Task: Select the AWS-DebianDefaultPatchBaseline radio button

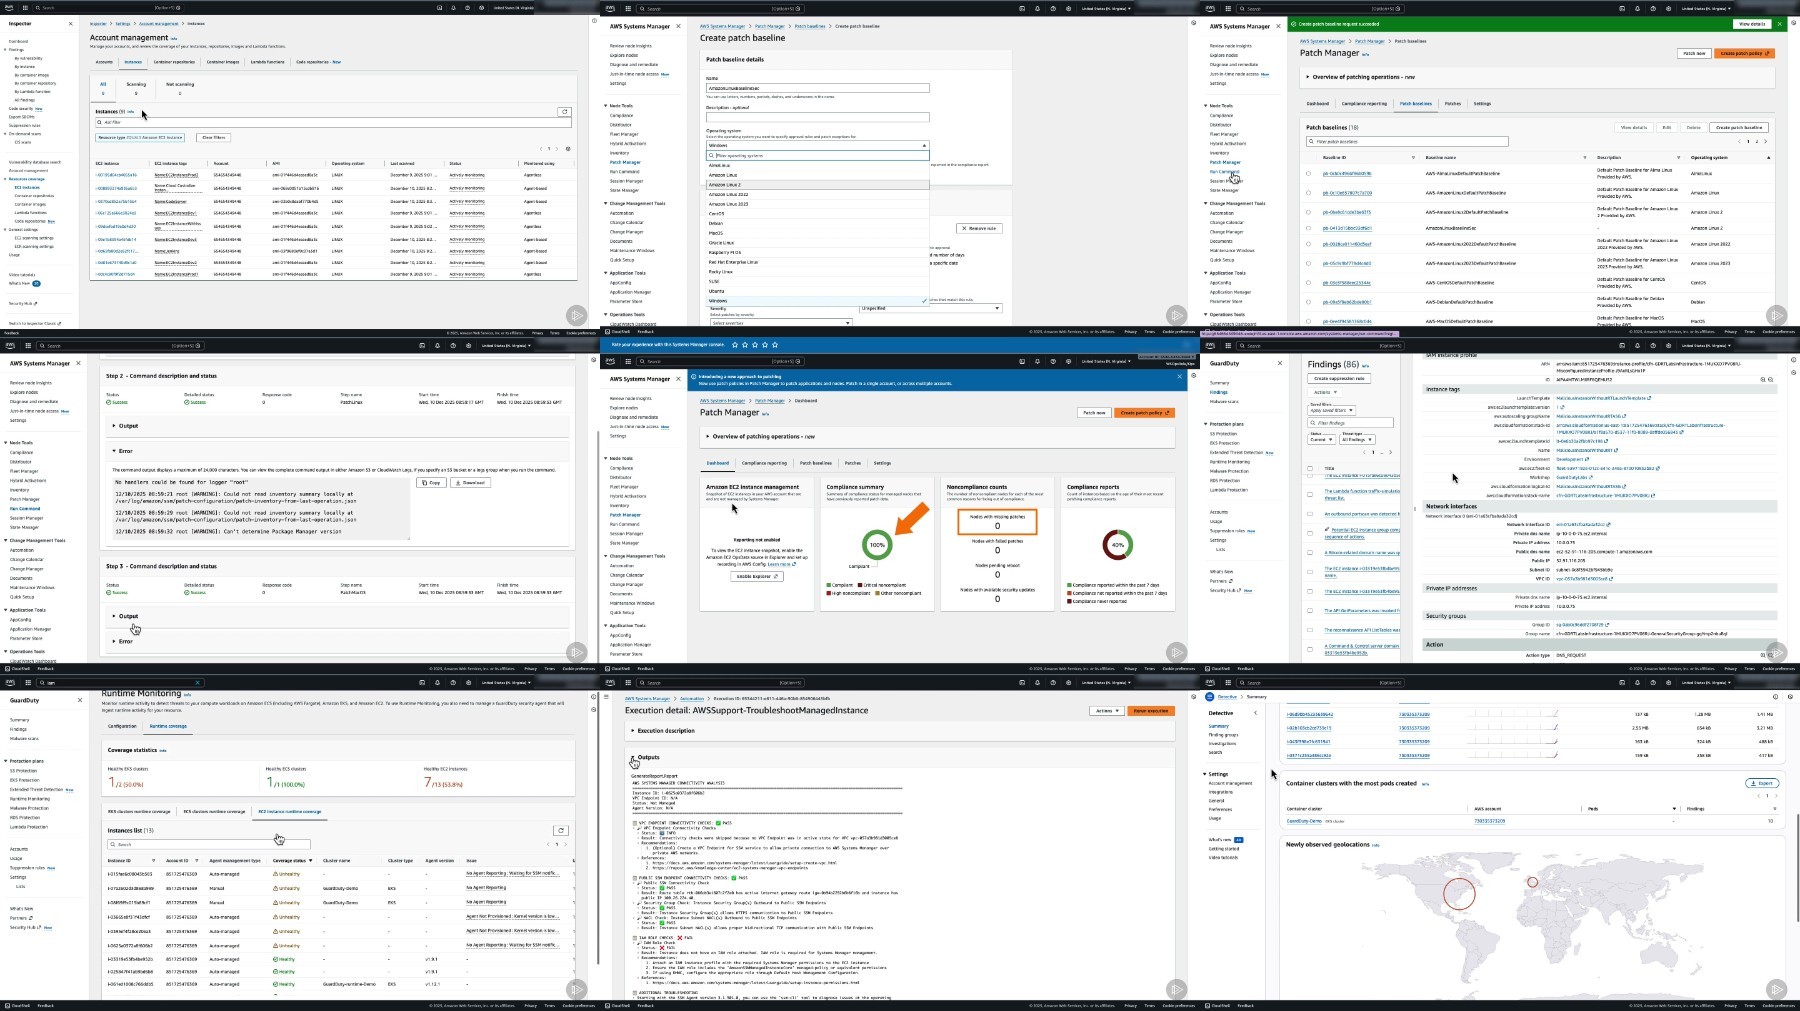Action: (1309, 302)
